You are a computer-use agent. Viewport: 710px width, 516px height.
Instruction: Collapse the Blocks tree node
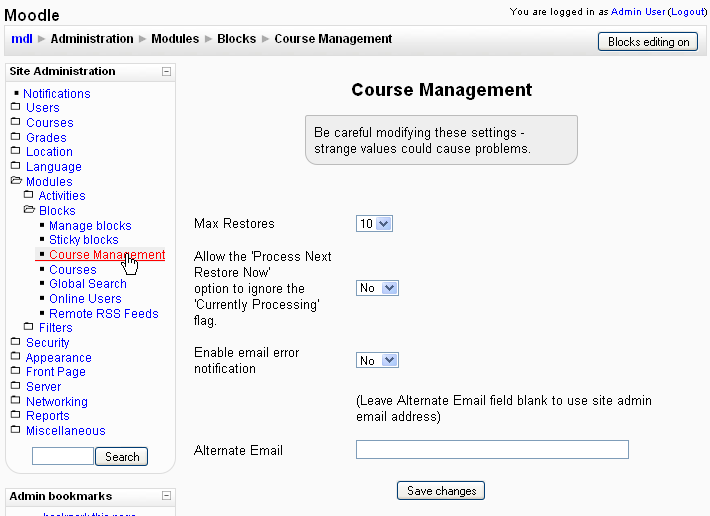point(57,210)
